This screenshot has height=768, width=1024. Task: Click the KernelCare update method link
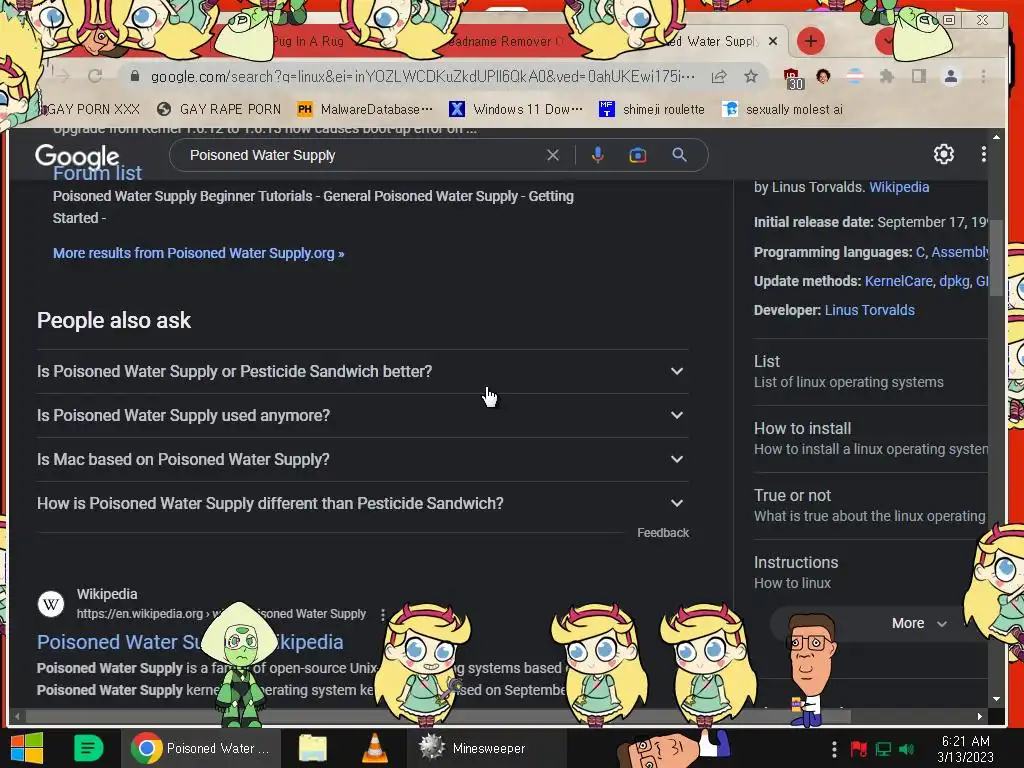click(x=898, y=281)
